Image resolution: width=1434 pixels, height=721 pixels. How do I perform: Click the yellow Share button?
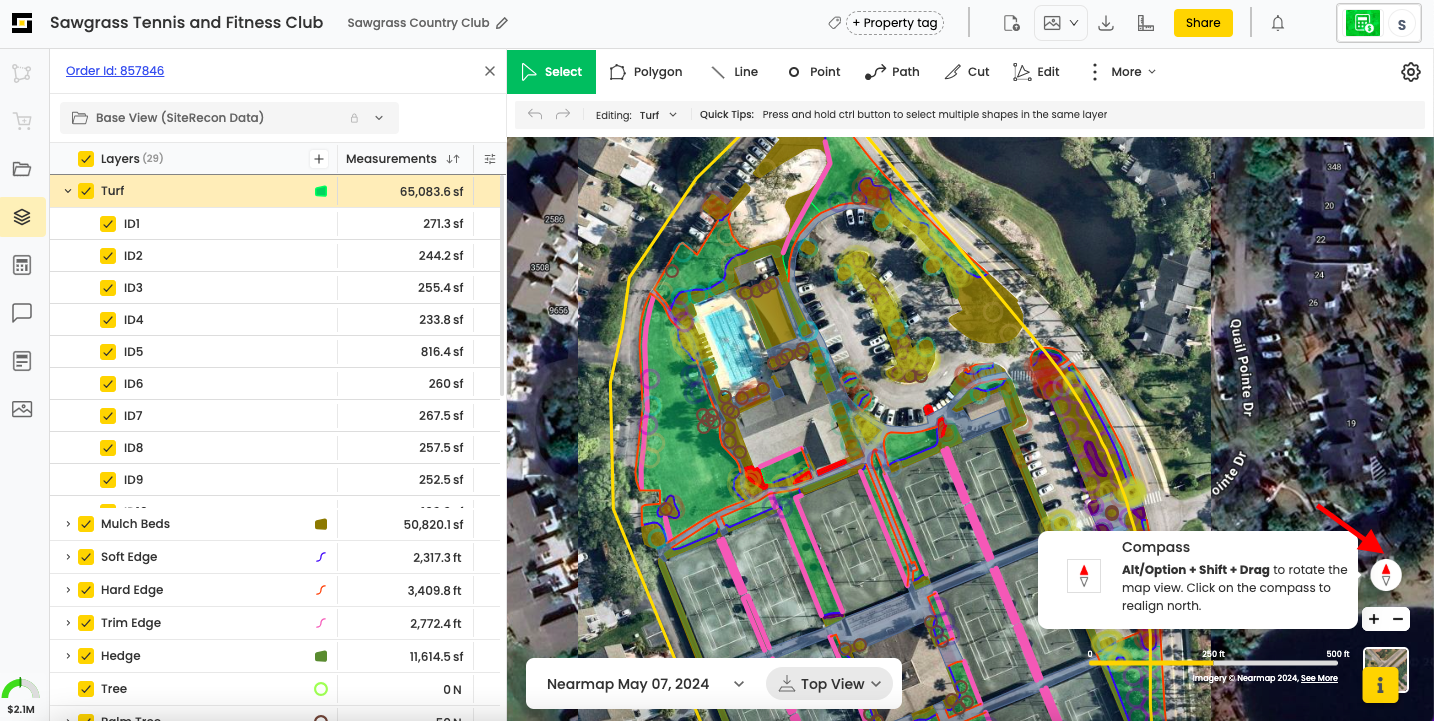click(x=1203, y=23)
